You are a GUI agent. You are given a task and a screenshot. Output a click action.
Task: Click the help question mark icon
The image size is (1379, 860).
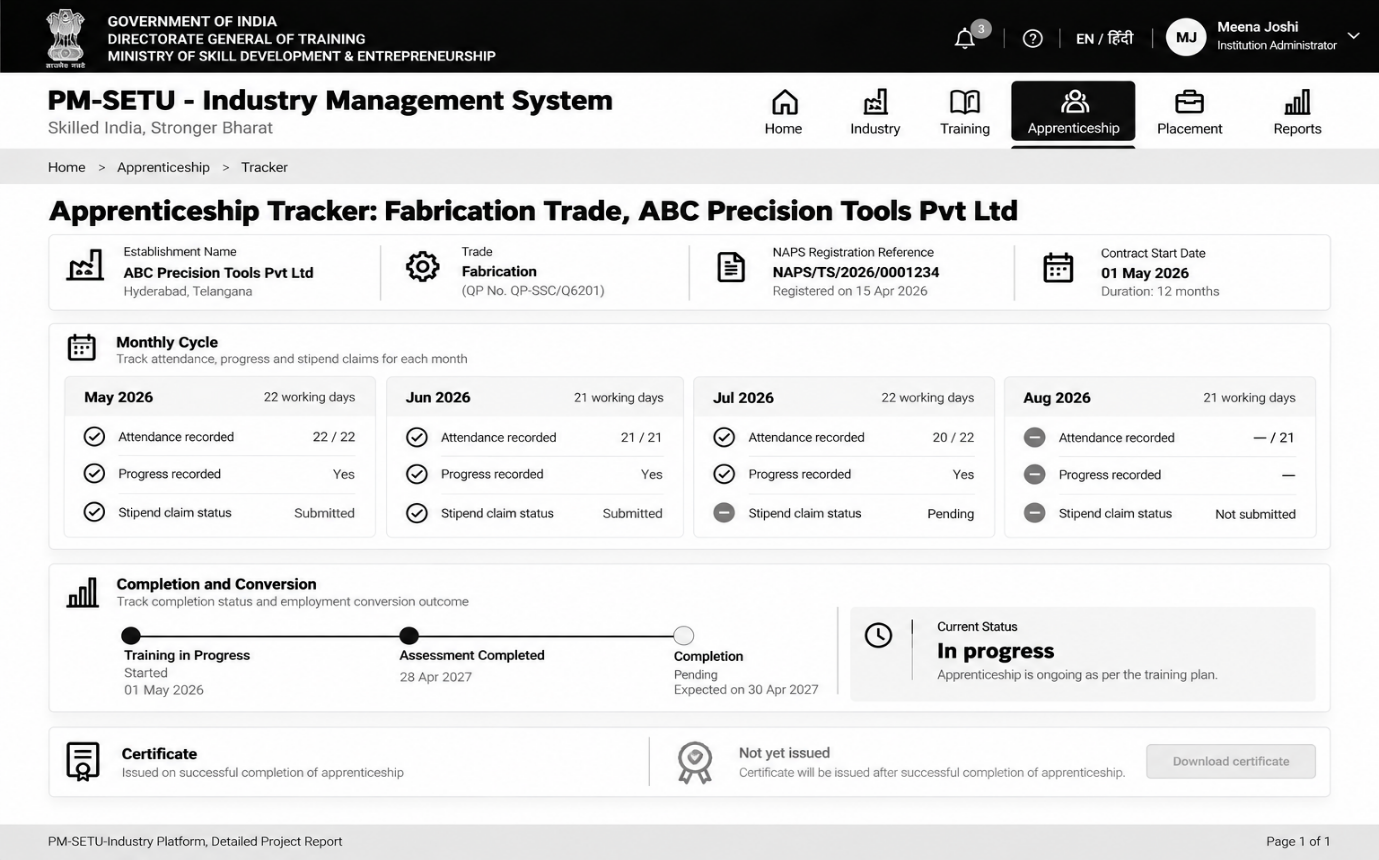coord(1033,39)
